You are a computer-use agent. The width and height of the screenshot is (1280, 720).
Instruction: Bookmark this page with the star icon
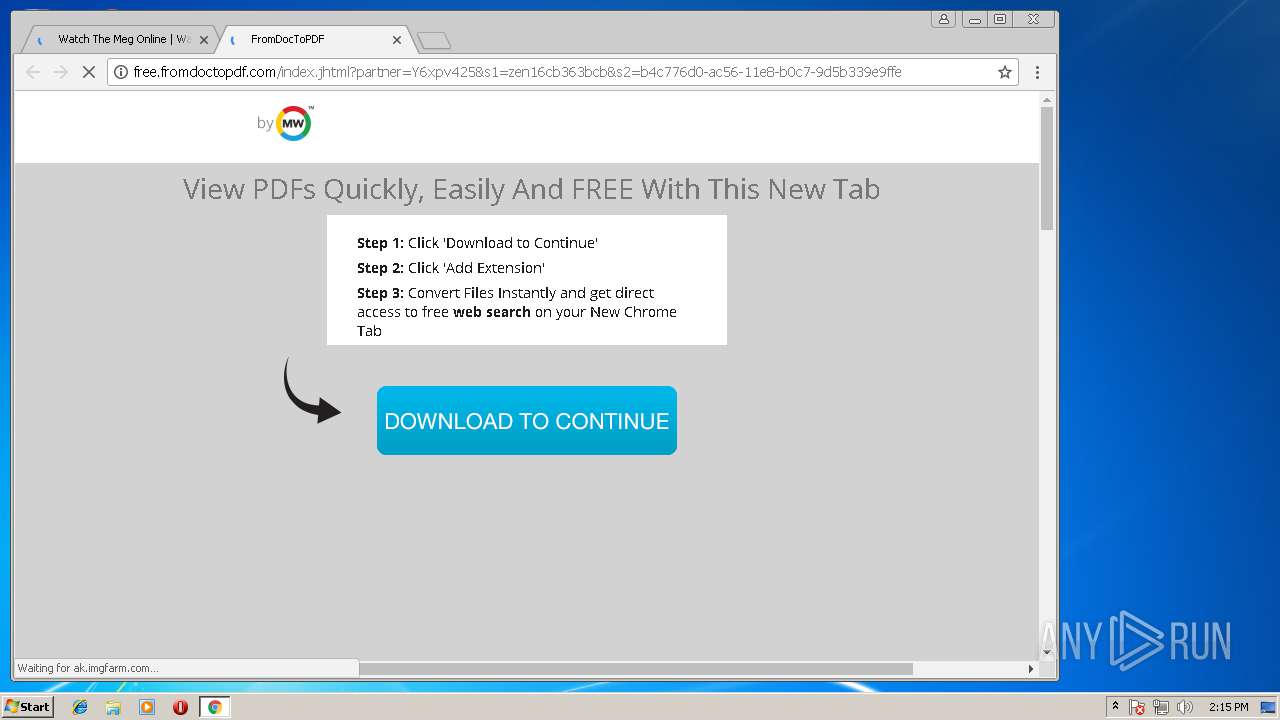click(x=1005, y=72)
